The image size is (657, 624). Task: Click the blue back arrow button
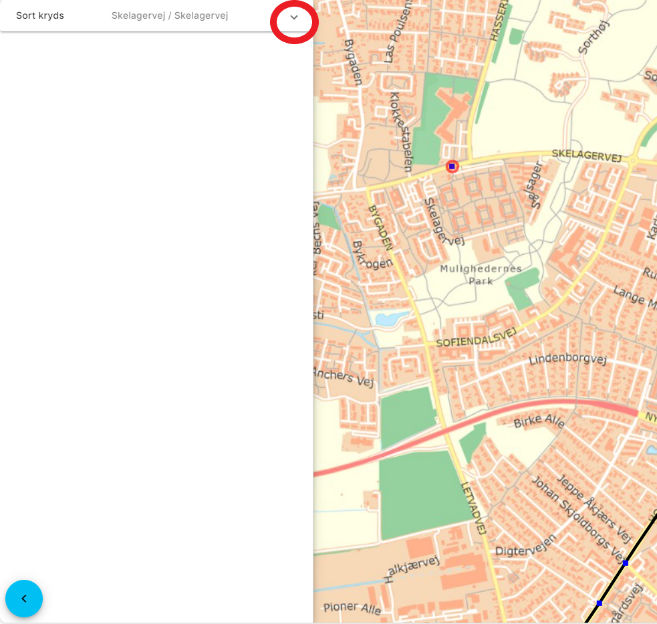[24, 598]
